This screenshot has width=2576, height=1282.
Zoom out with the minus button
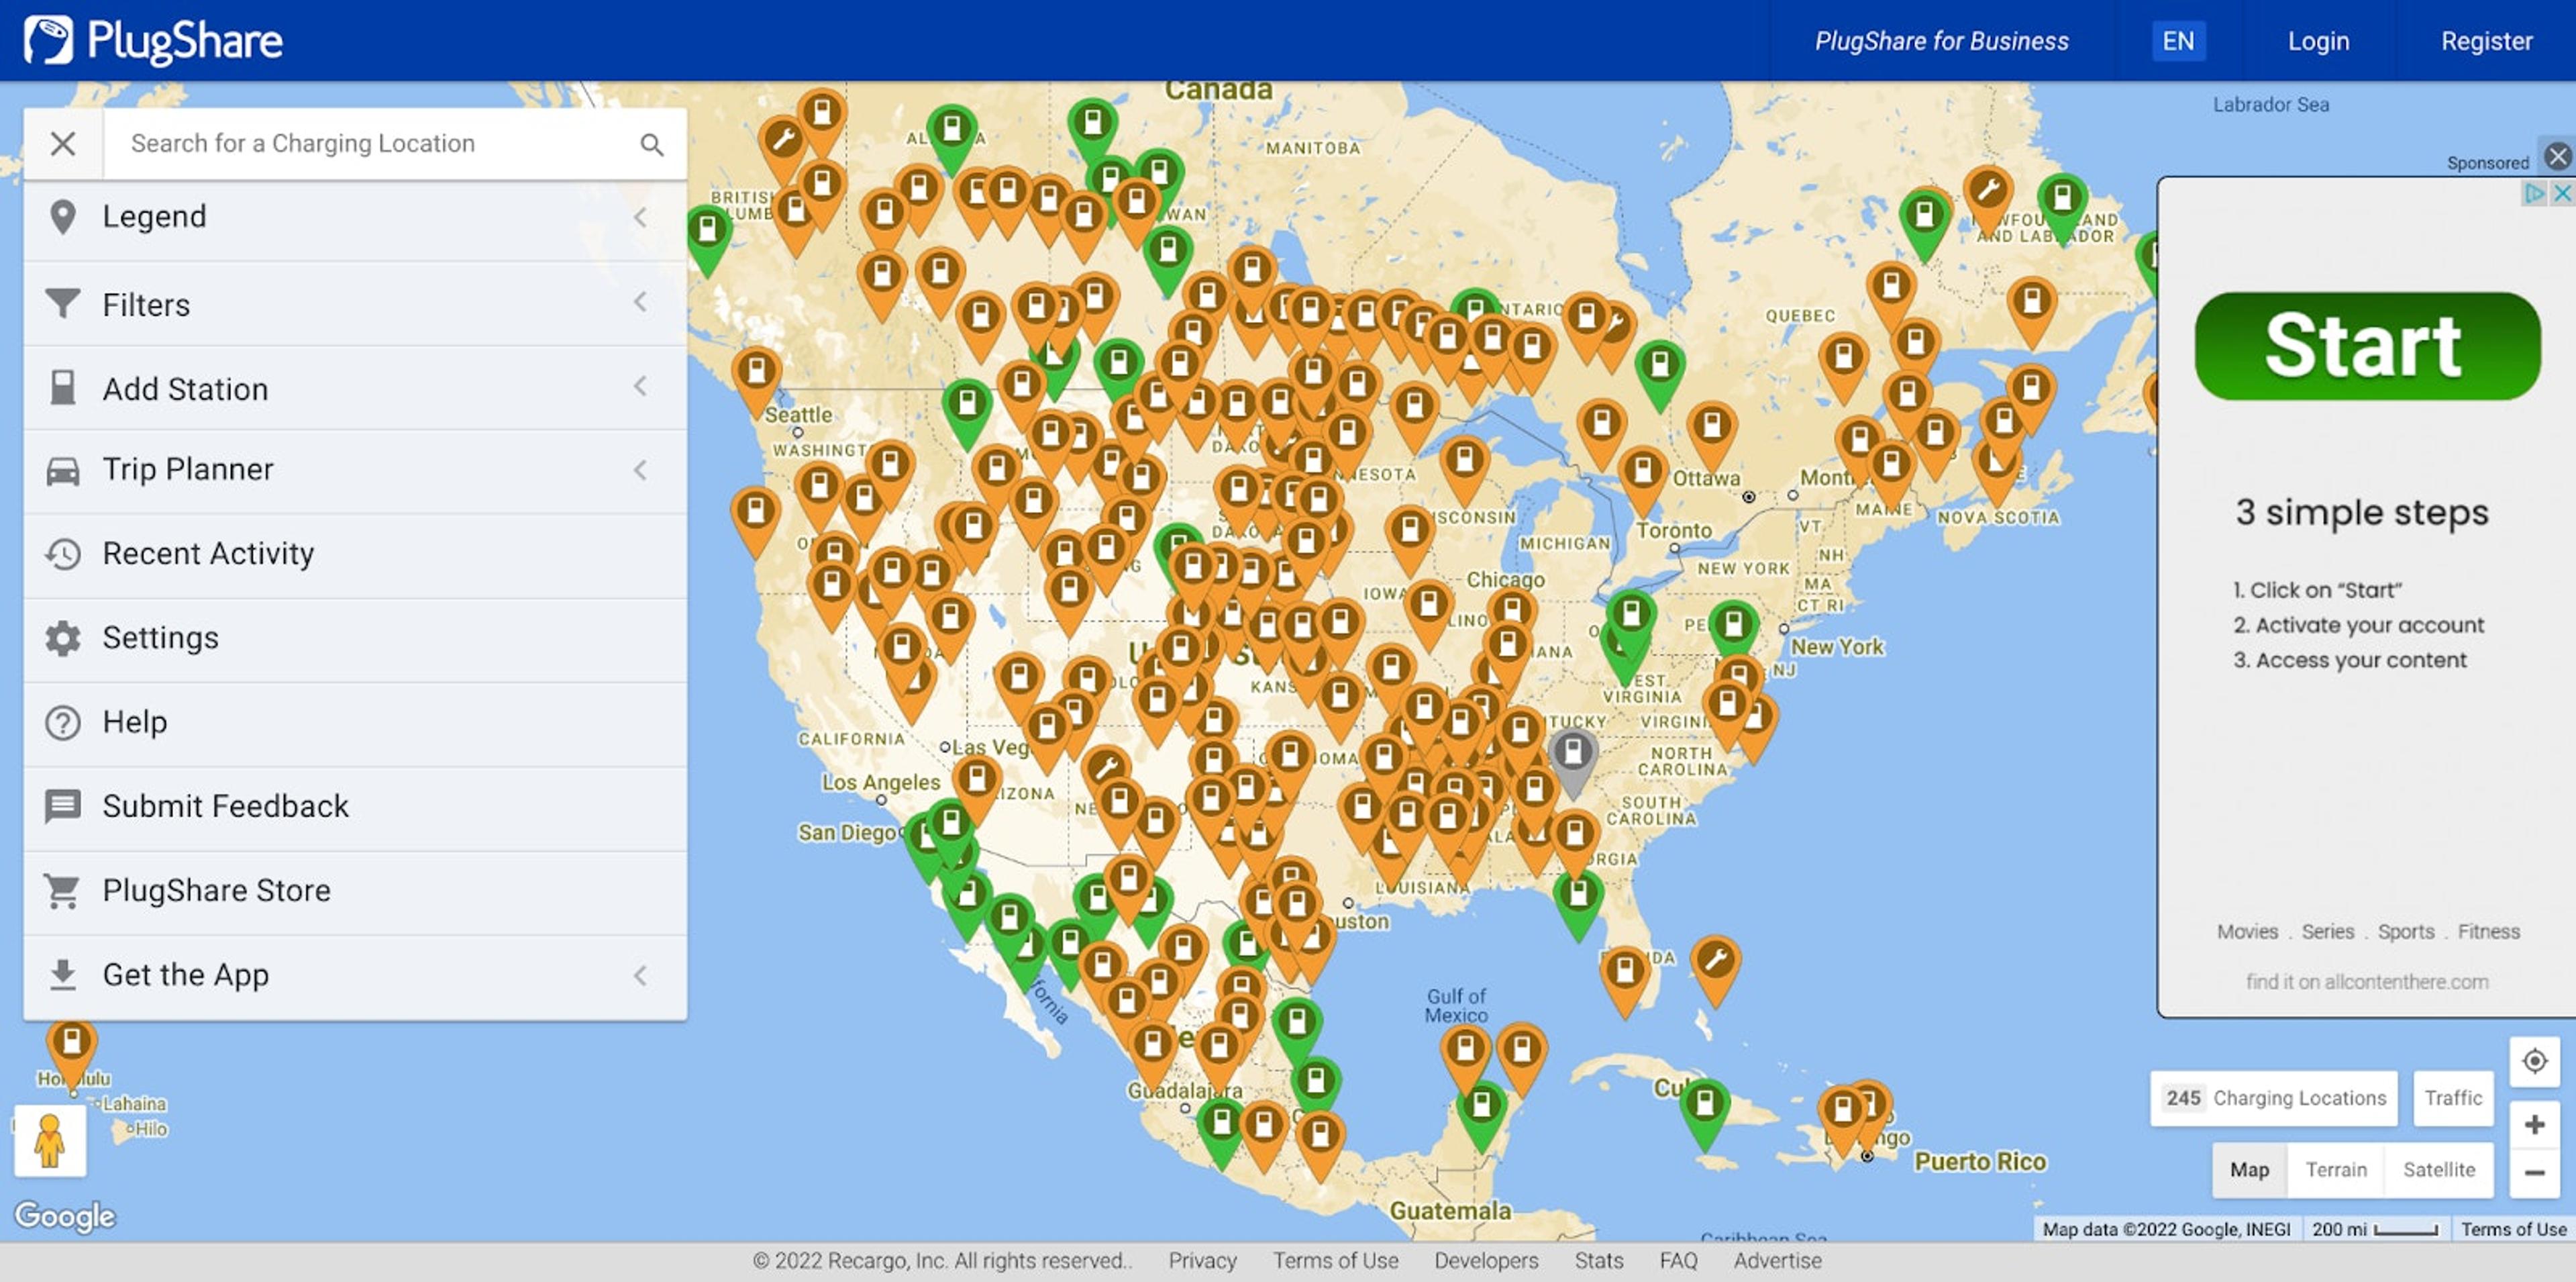pos(2534,1172)
